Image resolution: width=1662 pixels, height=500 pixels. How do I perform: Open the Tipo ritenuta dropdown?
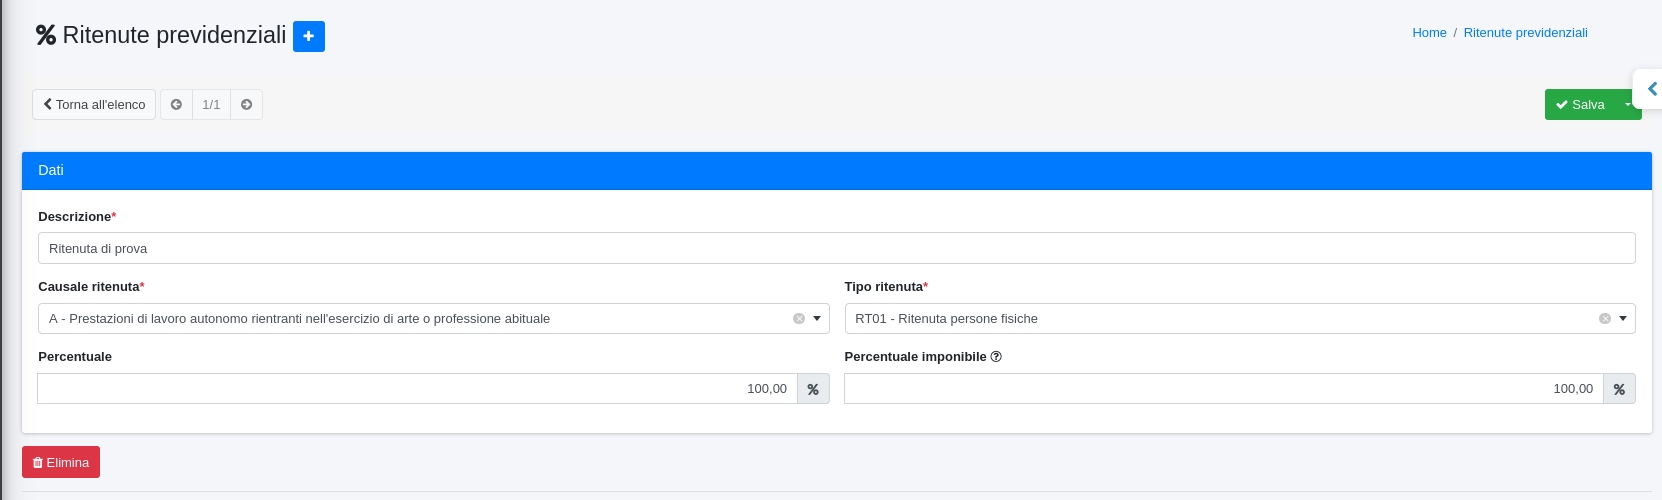click(x=1623, y=319)
